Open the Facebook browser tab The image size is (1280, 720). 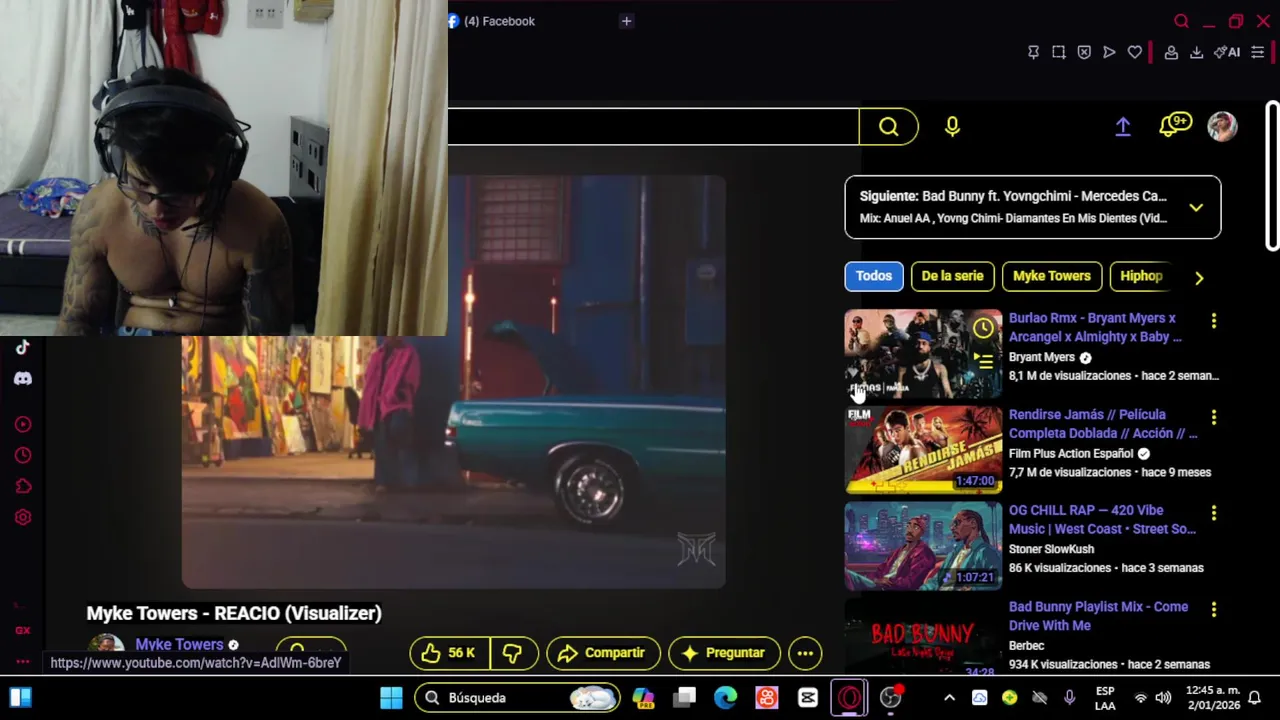coord(491,21)
